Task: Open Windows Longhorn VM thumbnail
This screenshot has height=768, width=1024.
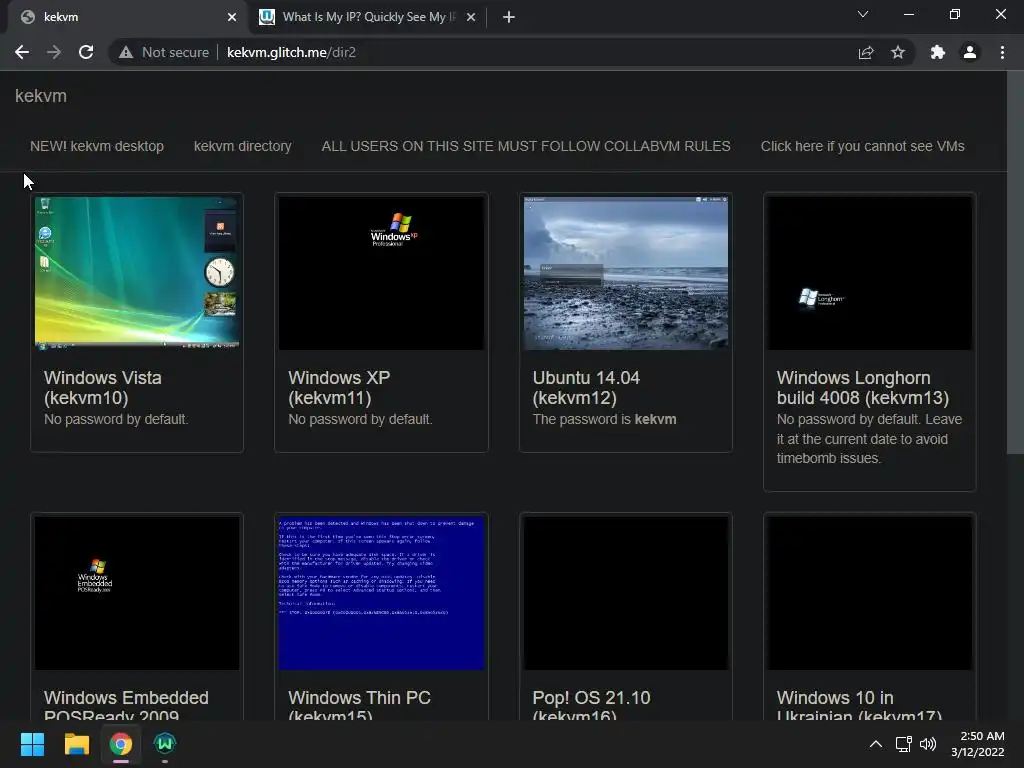Action: 870,273
